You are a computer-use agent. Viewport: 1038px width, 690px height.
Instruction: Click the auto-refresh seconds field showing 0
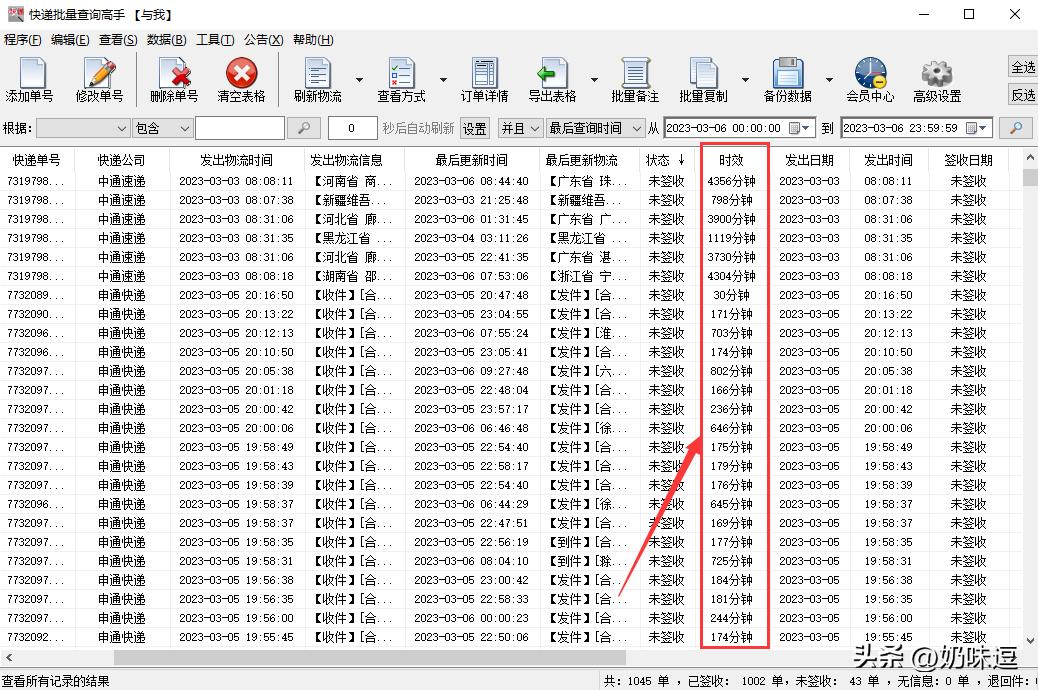(352, 128)
